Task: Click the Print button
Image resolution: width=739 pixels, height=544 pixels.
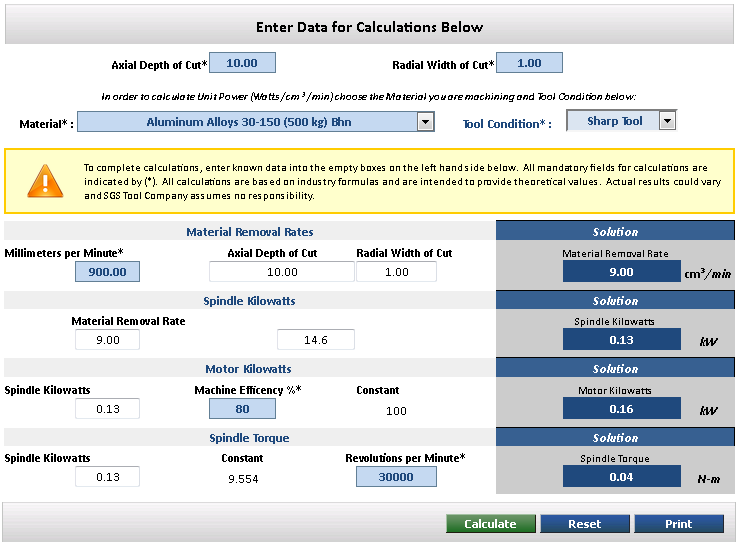Action: (x=678, y=524)
